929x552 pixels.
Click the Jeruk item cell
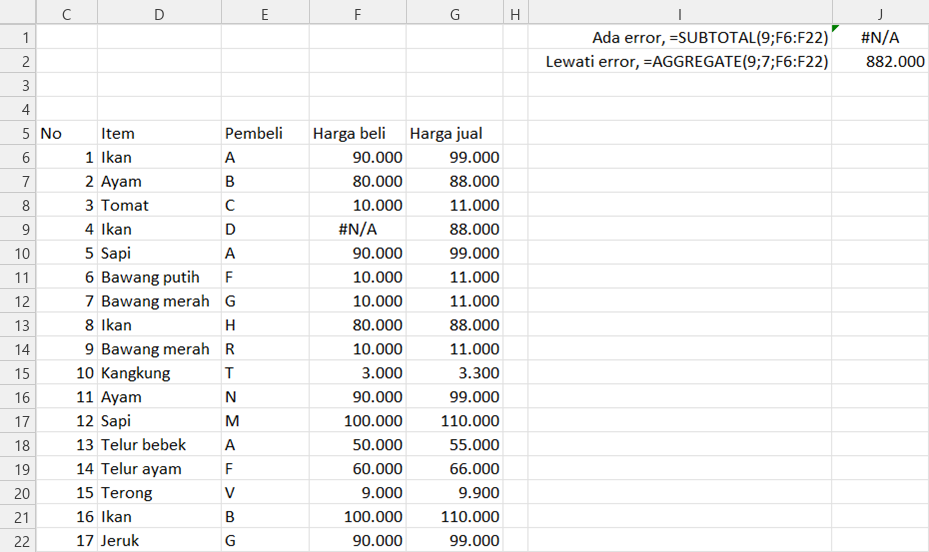coord(159,541)
